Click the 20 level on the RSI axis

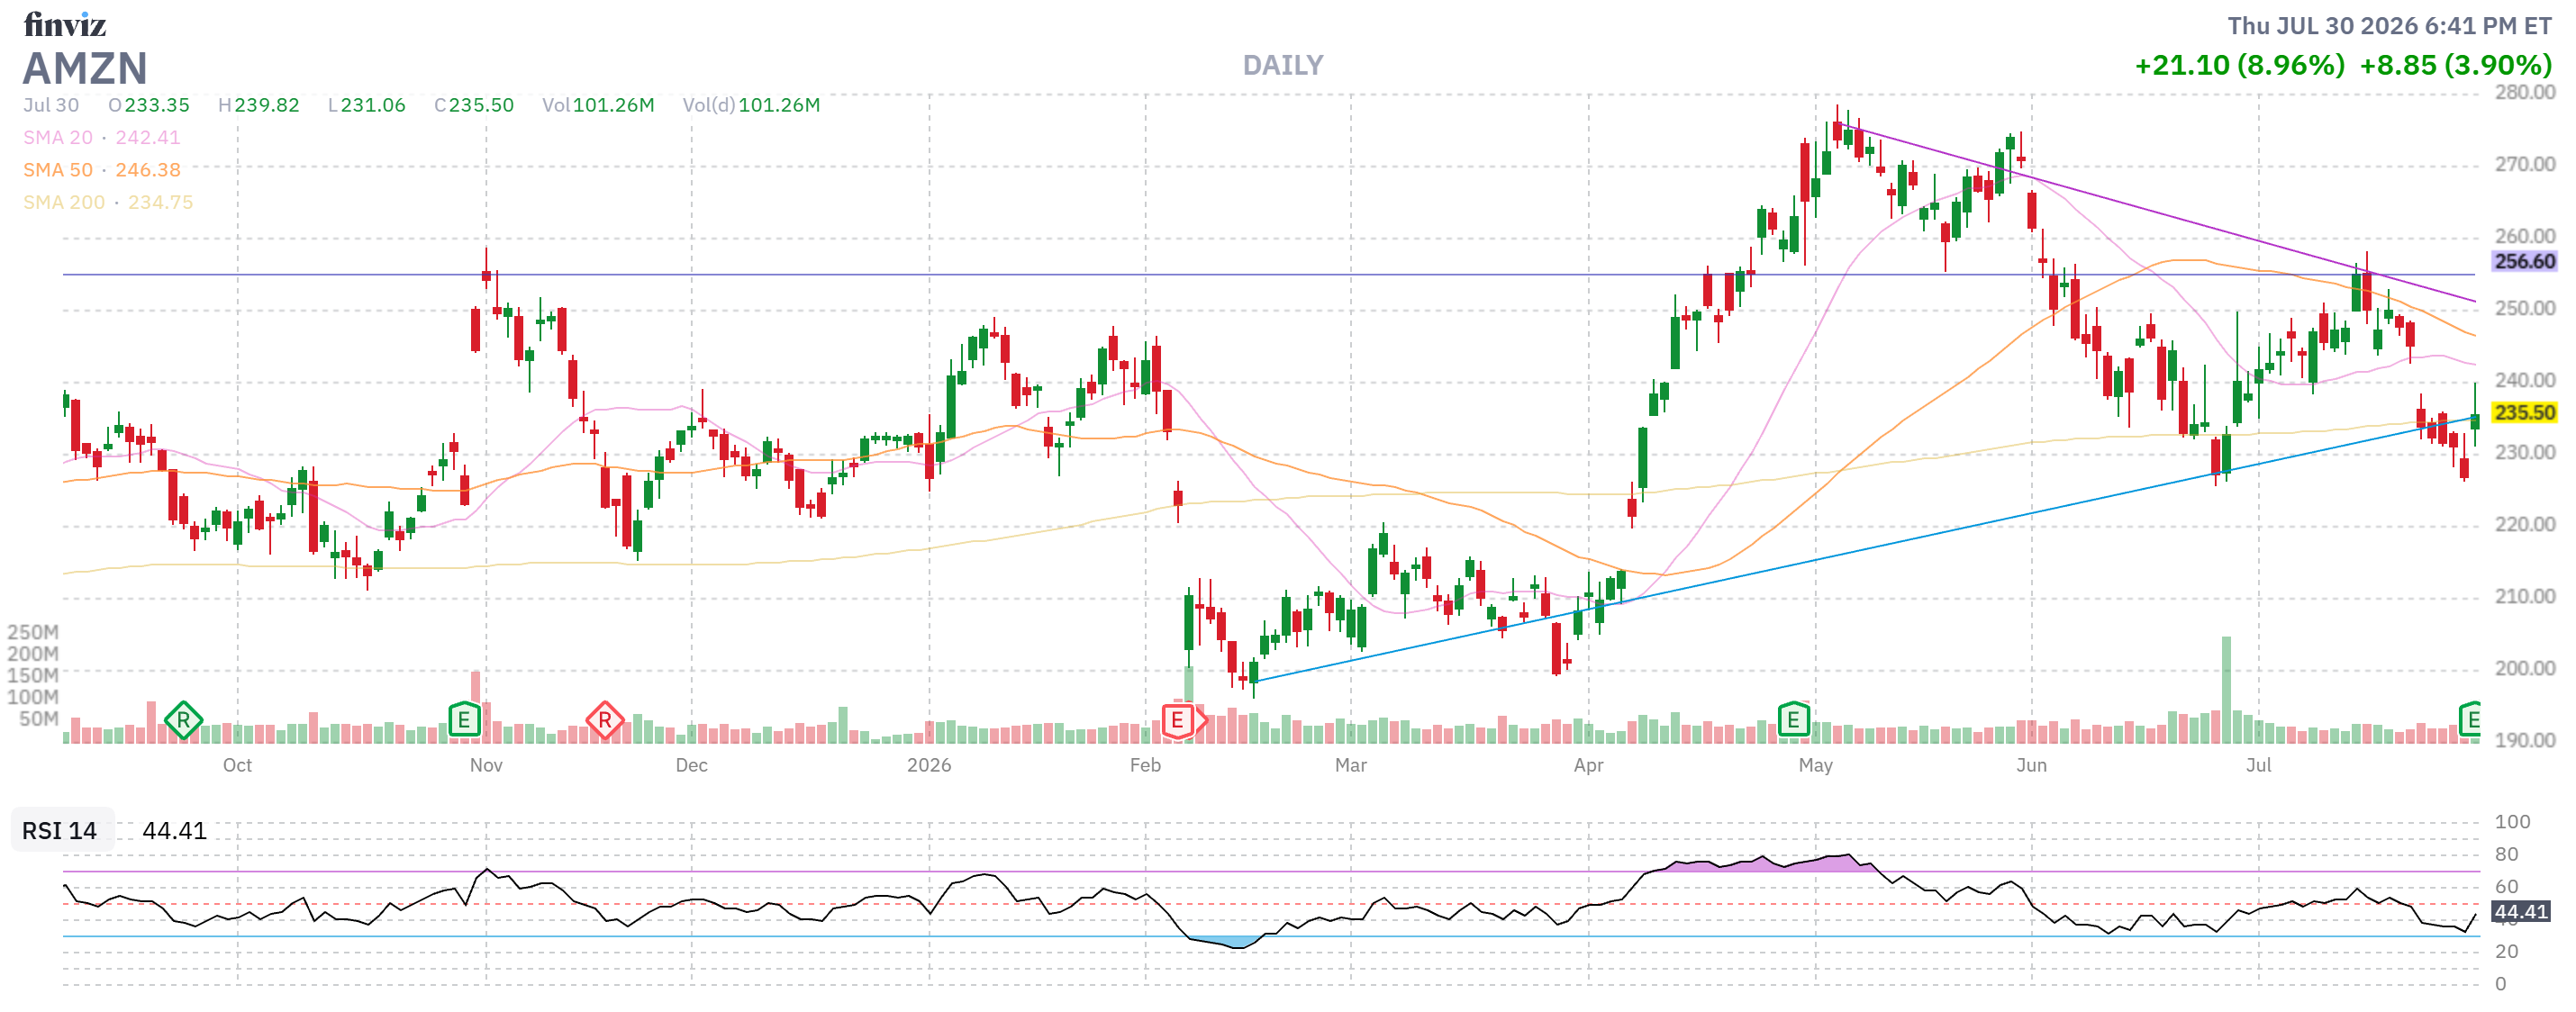point(2506,952)
